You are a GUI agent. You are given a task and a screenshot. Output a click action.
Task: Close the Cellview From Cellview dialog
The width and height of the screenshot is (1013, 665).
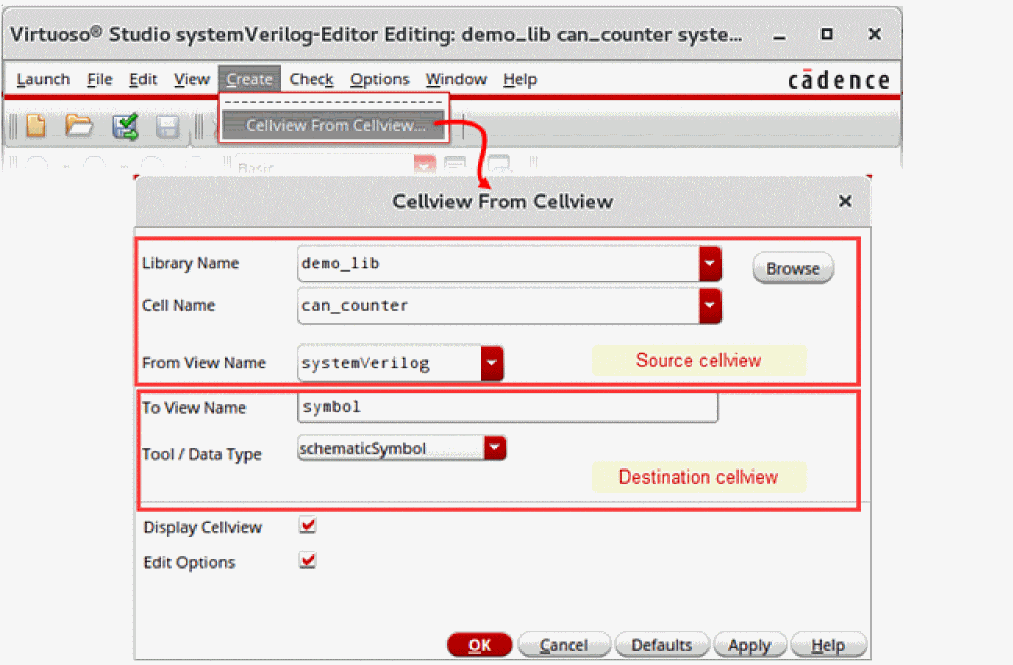[844, 202]
